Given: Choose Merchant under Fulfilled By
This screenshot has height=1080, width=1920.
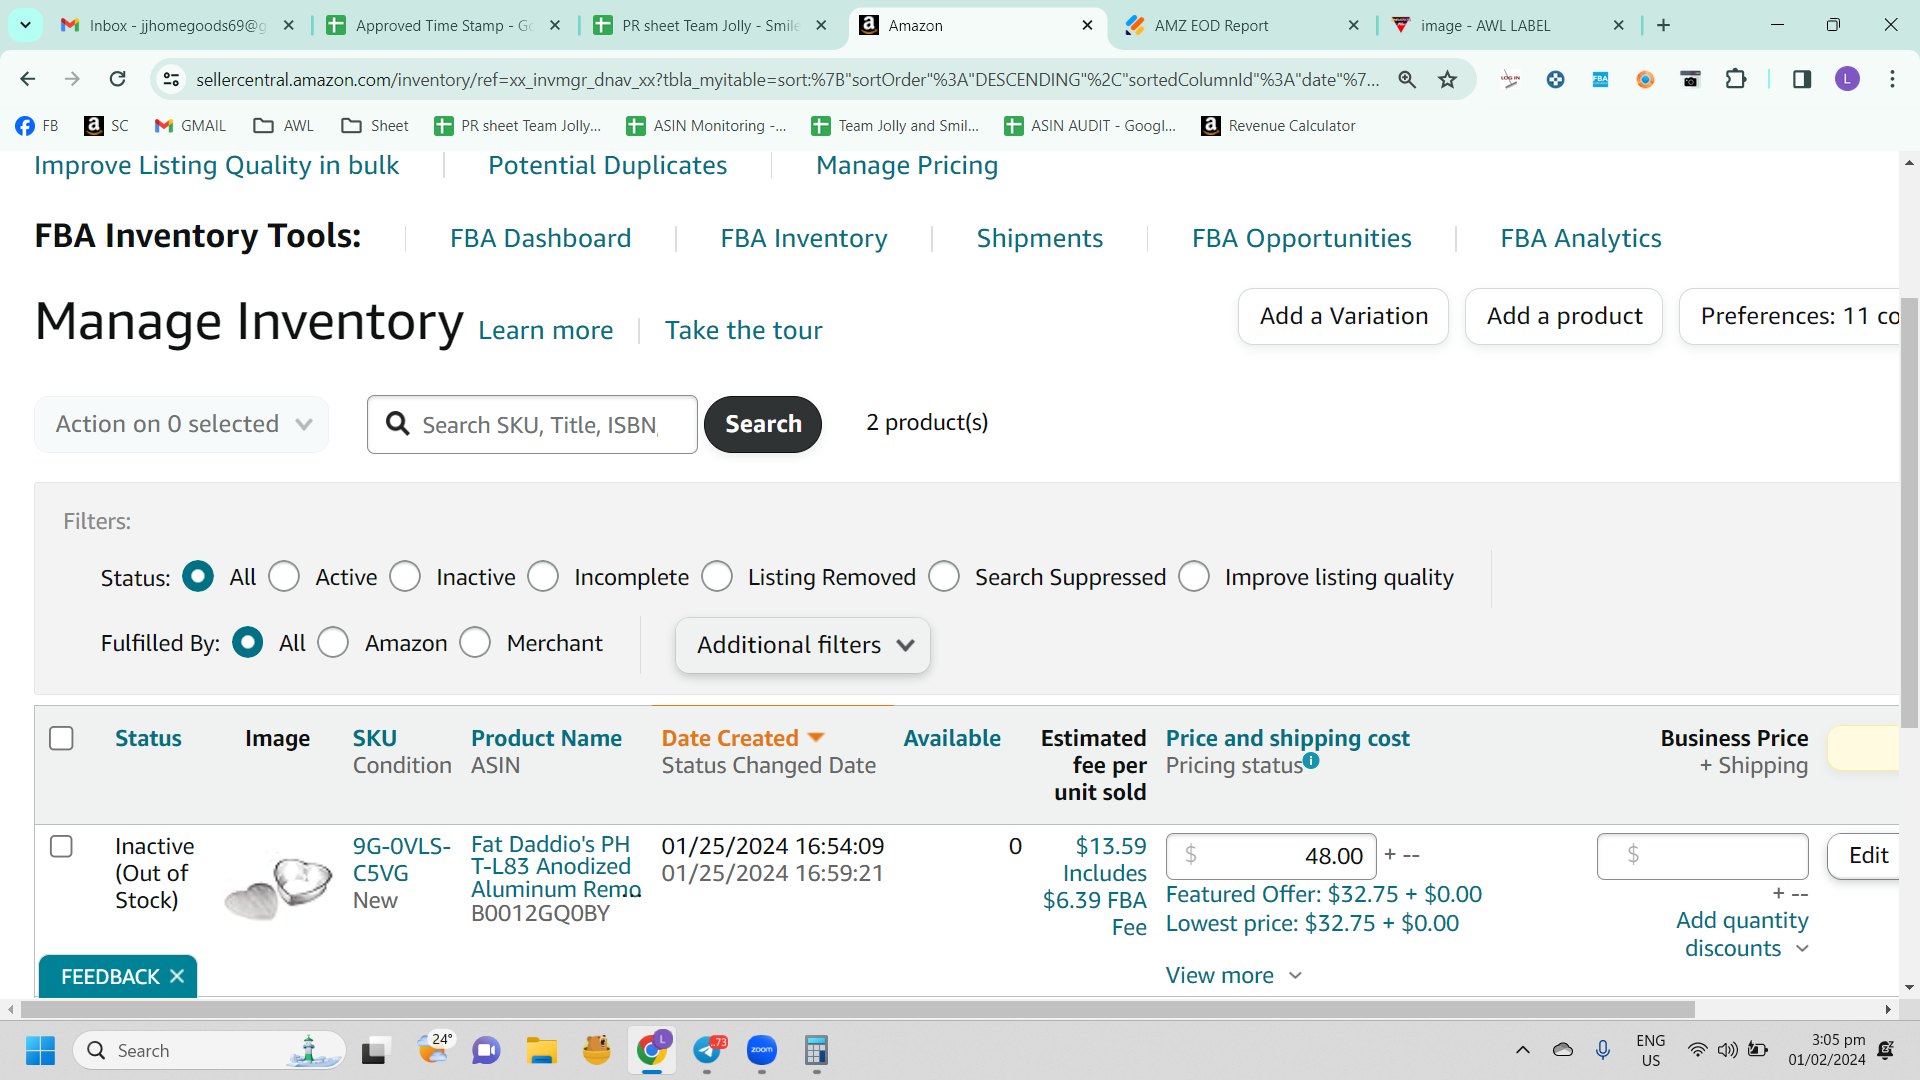Looking at the screenshot, I should pos(475,643).
